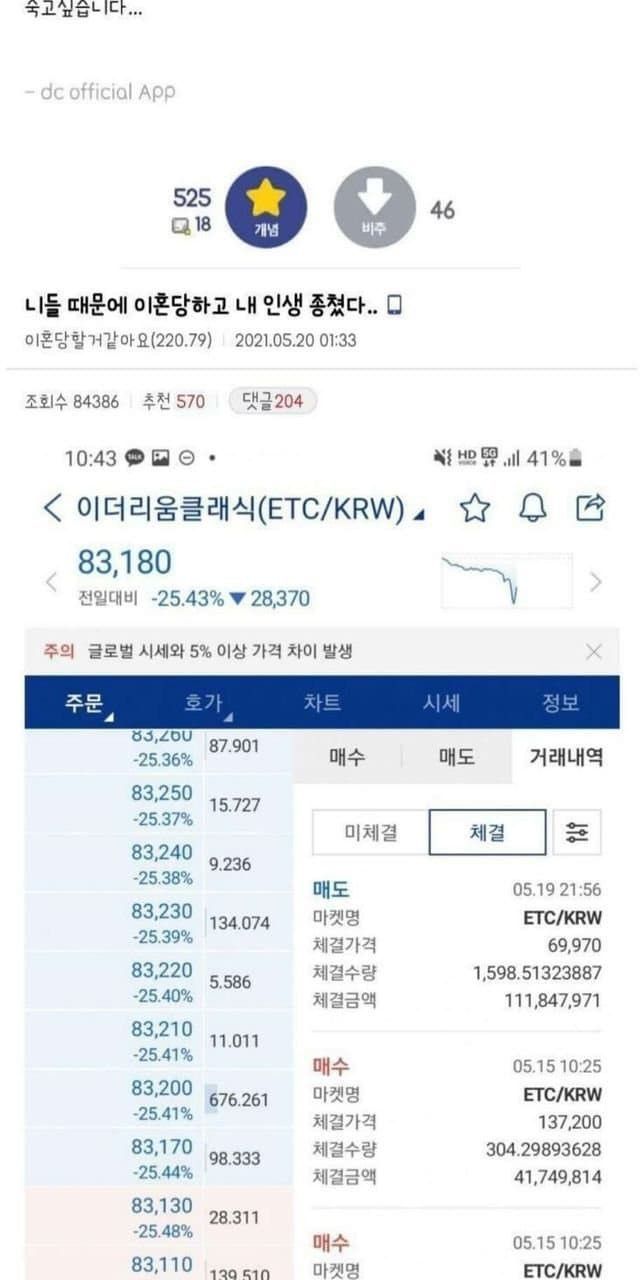Tap the favorite star outline icon

click(x=475, y=509)
